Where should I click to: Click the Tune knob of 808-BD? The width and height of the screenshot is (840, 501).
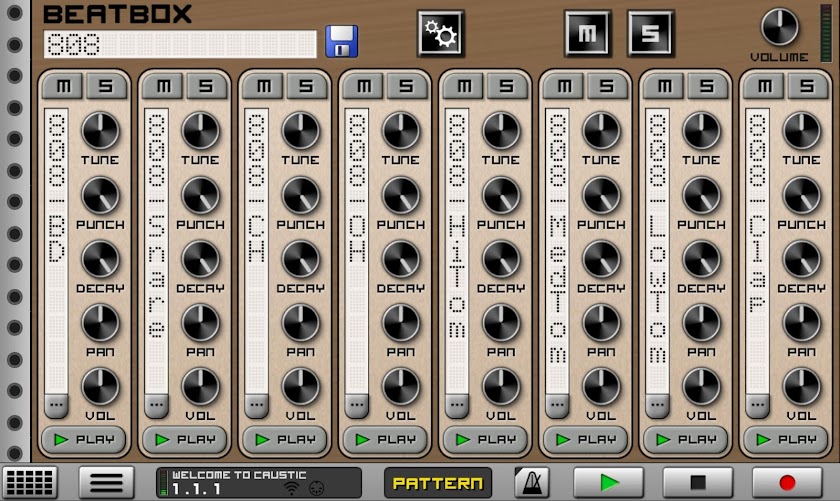(x=100, y=130)
